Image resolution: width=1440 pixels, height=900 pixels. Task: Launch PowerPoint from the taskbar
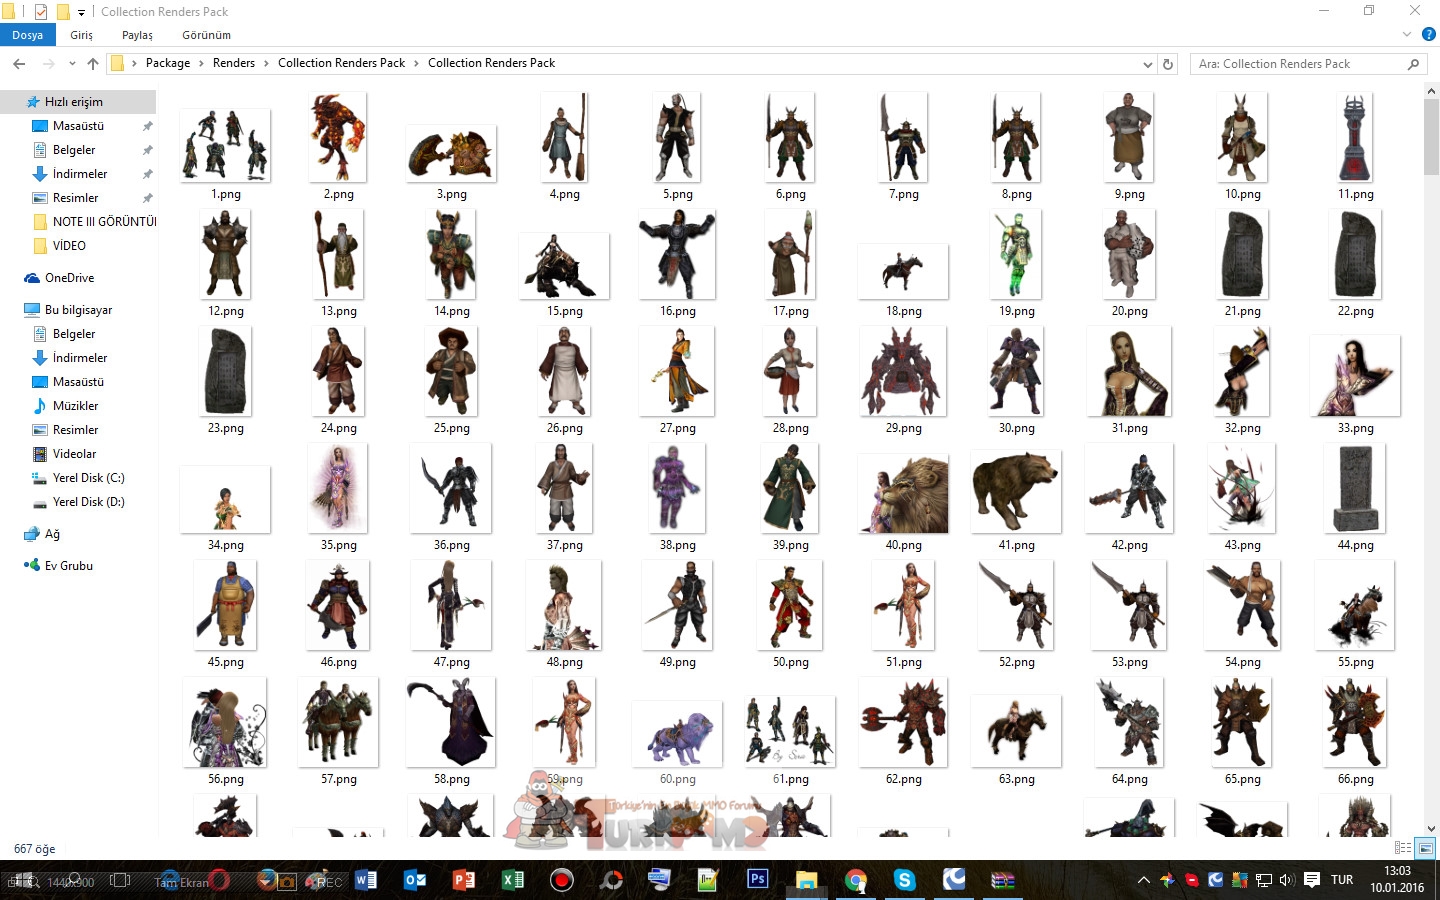464,880
